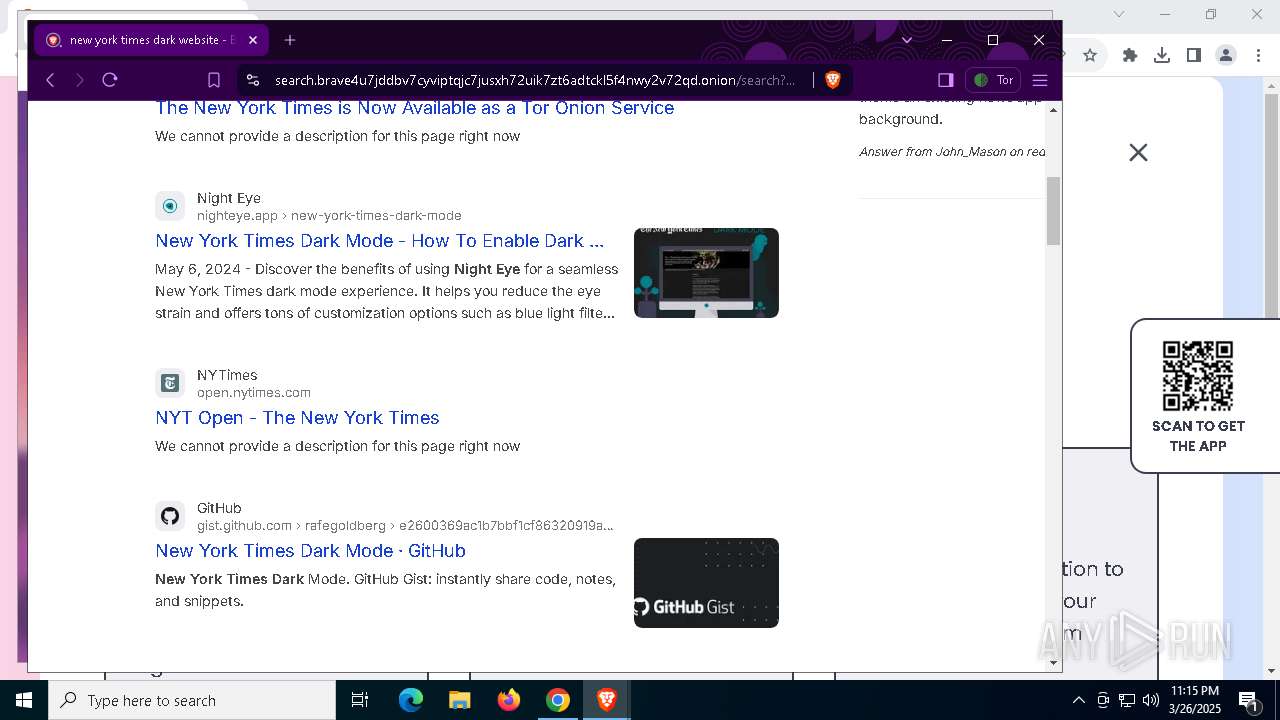Expand Chrome tab search chevron
This screenshot has height=720, width=1280.
coord(1119,14)
